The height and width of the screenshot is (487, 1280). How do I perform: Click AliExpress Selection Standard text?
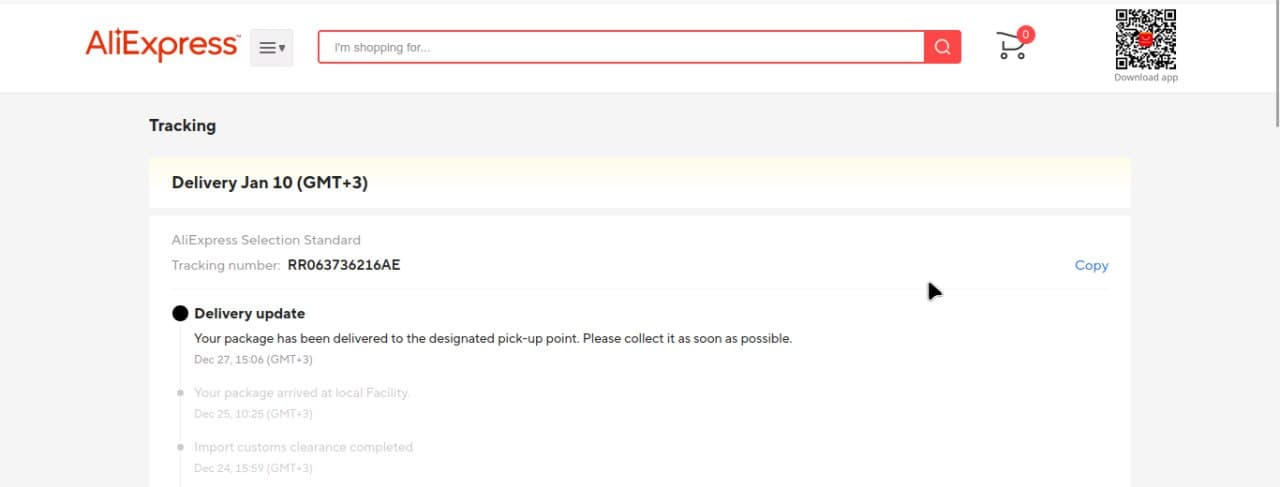(x=266, y=240)
